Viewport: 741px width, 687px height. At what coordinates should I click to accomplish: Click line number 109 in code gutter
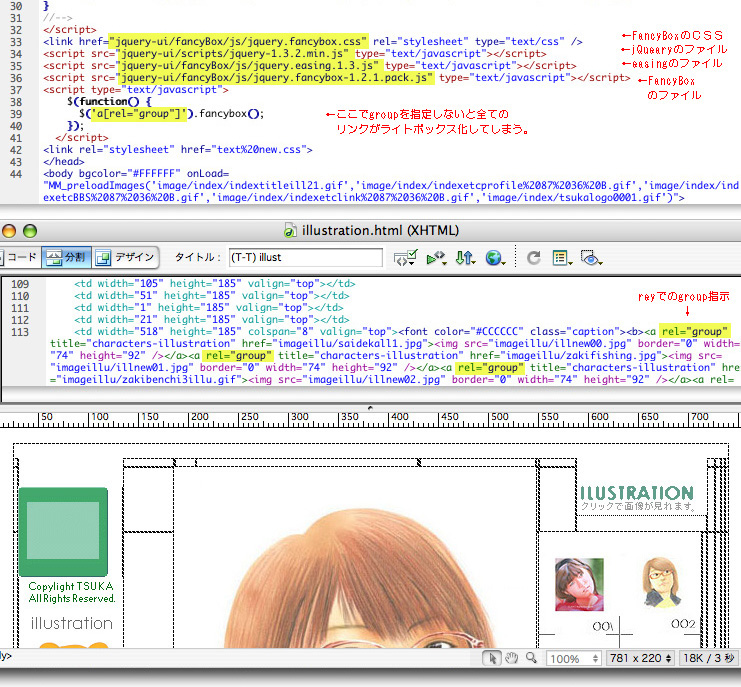point(20,284)
